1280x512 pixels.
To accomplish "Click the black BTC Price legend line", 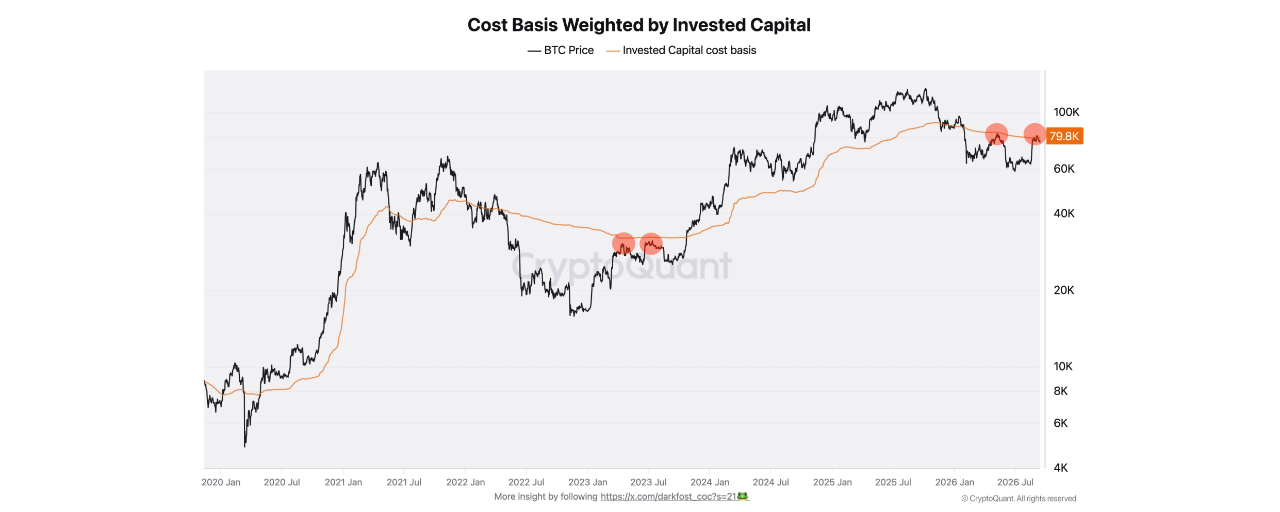I will (533, 50).
